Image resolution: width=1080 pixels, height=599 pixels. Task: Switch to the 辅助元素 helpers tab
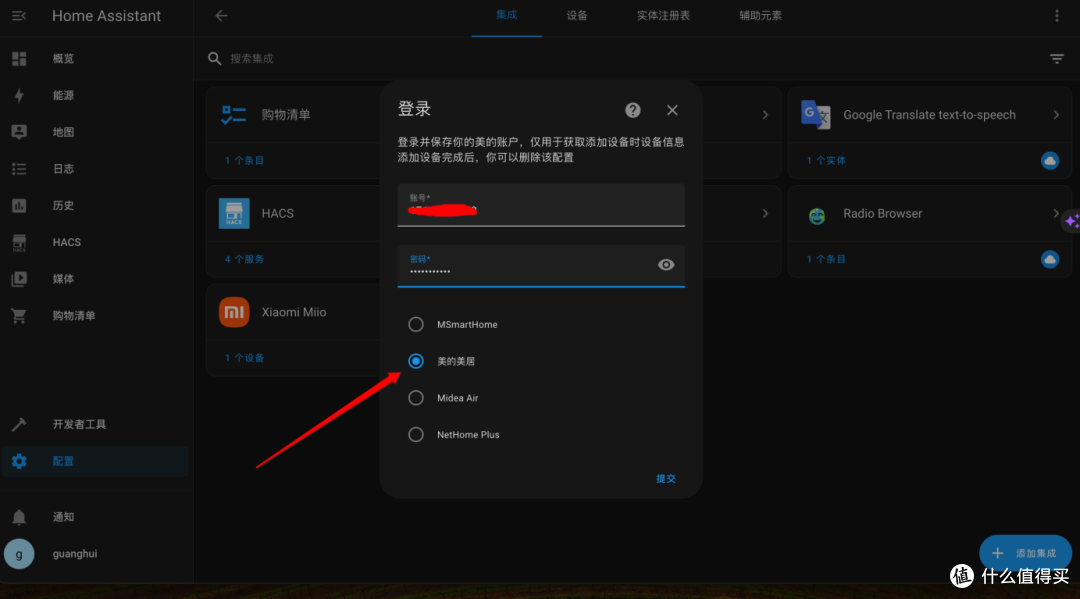click(760, 15)
